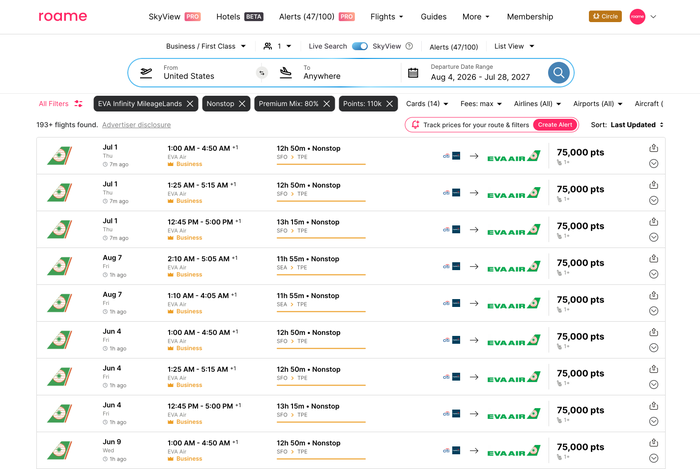This screenshot has width=700, height=469.
Task: Open the All Filters sliders icon
Action: (79, 104)
